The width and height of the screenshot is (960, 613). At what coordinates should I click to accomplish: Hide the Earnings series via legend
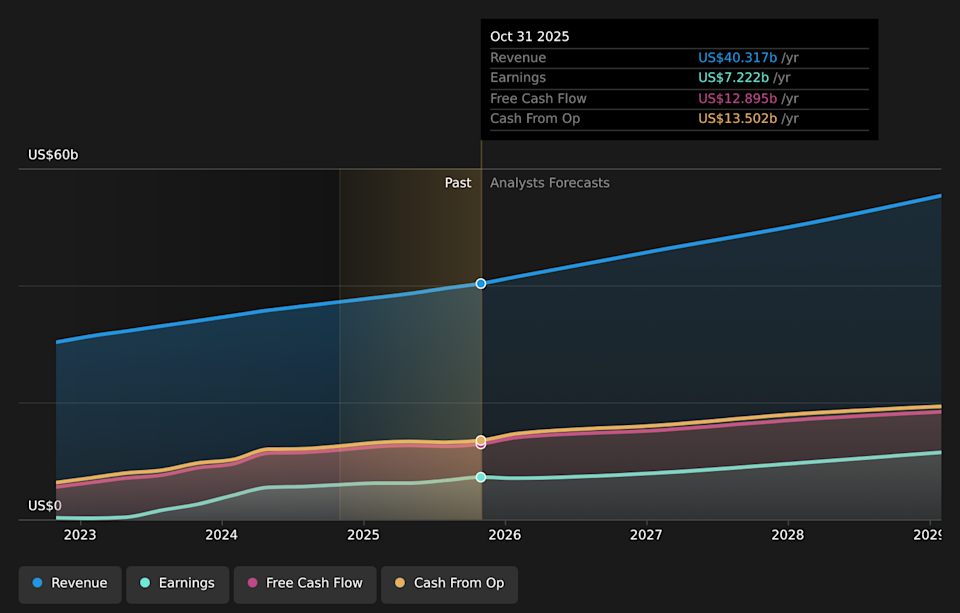[177, 583]
